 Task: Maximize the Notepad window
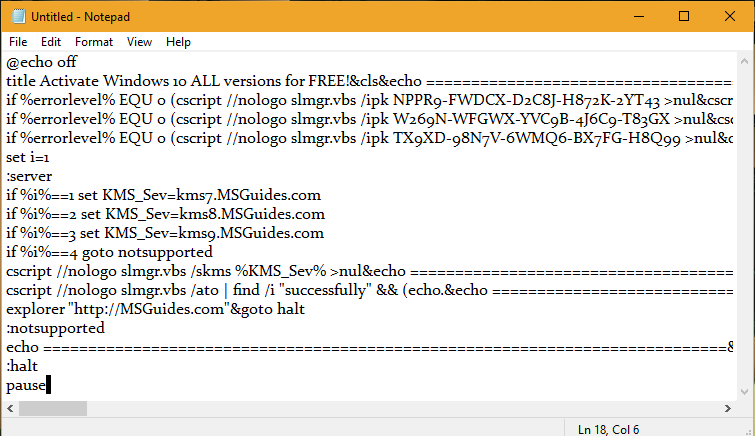[x=684, y=16]
